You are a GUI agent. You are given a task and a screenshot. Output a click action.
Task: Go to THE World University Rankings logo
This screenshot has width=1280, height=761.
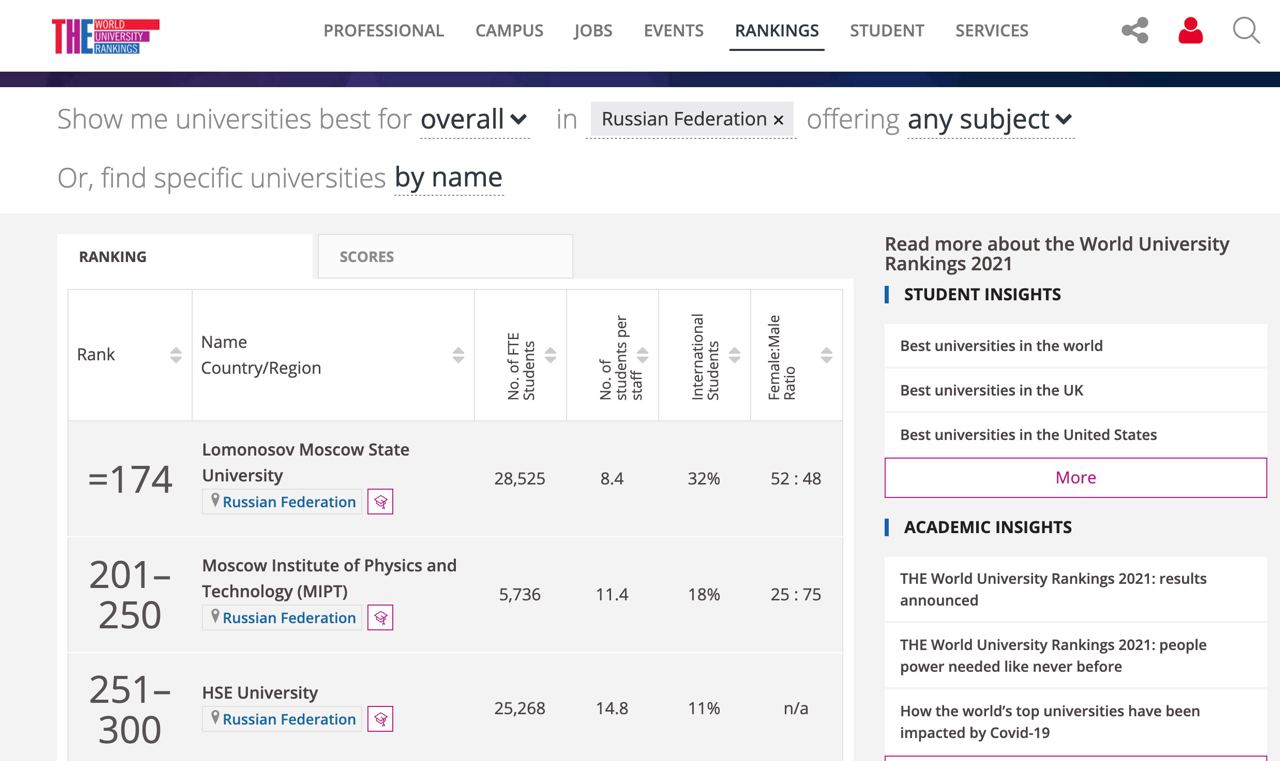tap(106, 36)
